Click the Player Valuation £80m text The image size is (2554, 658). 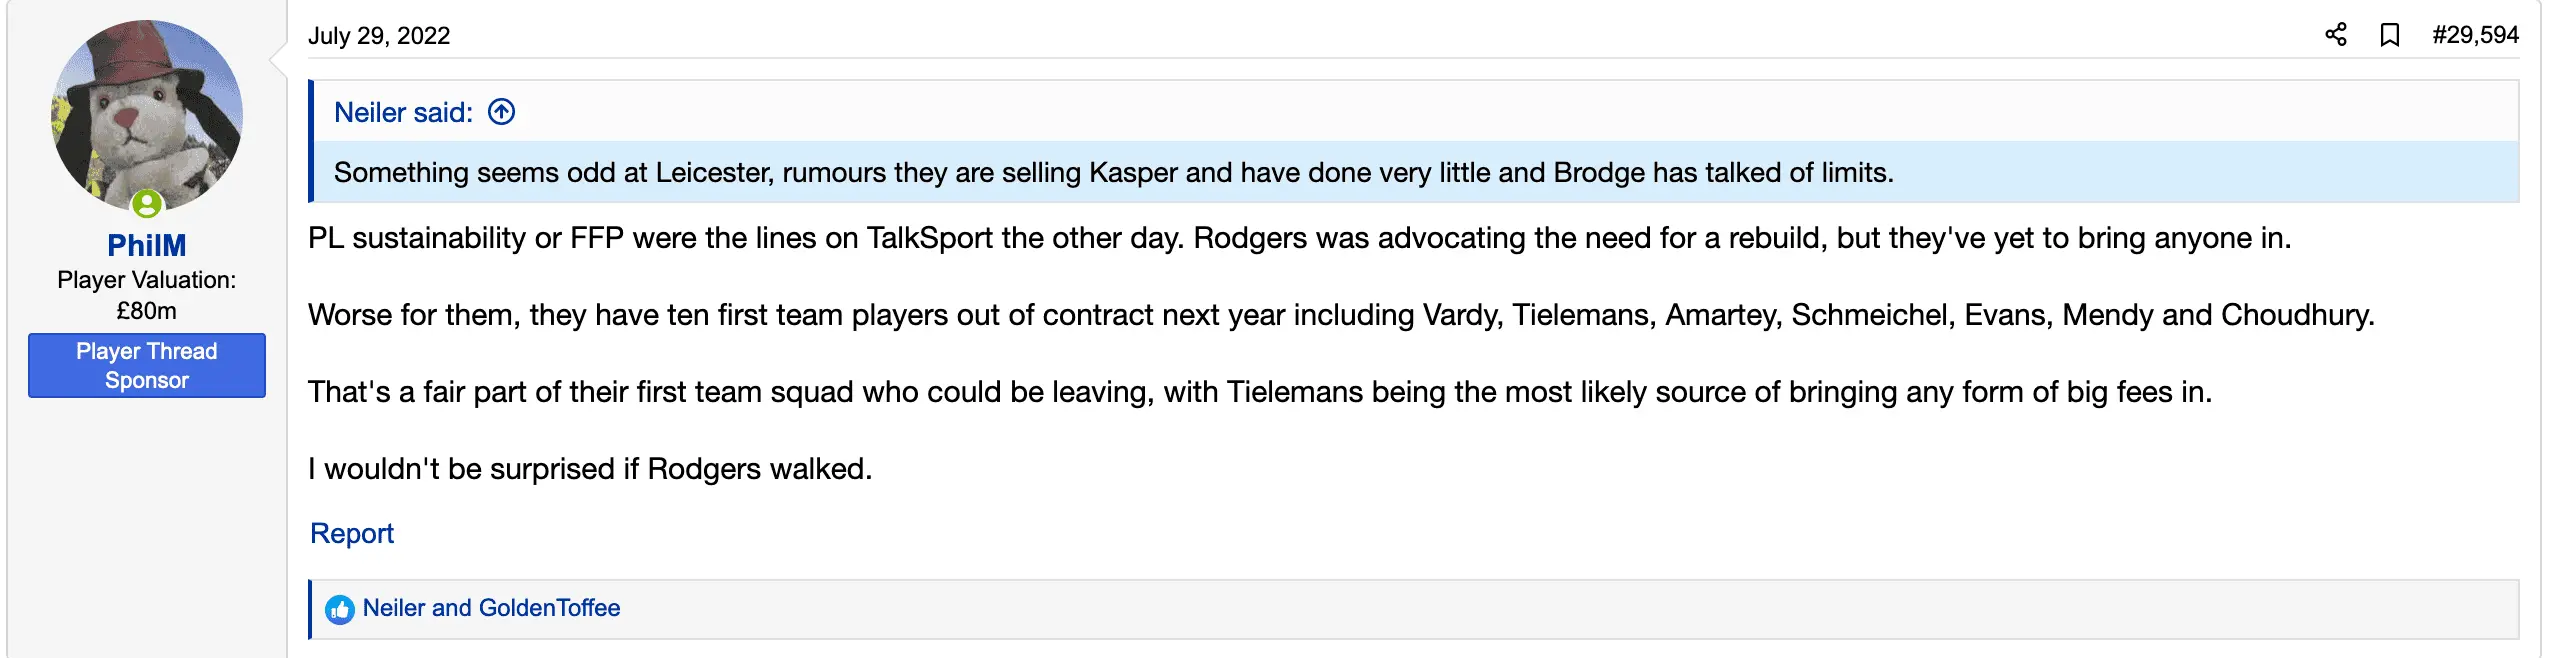coord(147,295)
